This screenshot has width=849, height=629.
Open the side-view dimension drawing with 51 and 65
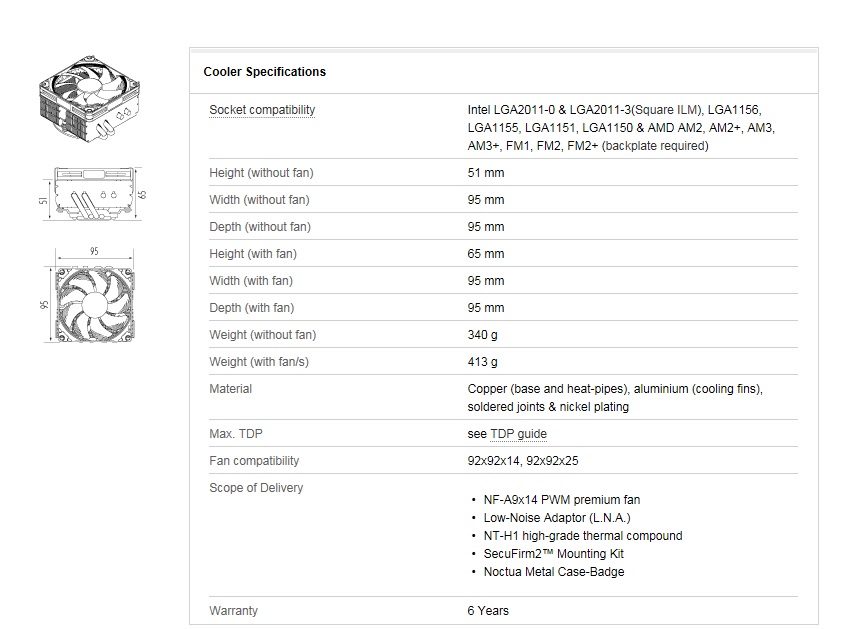(x=93, y=194)
